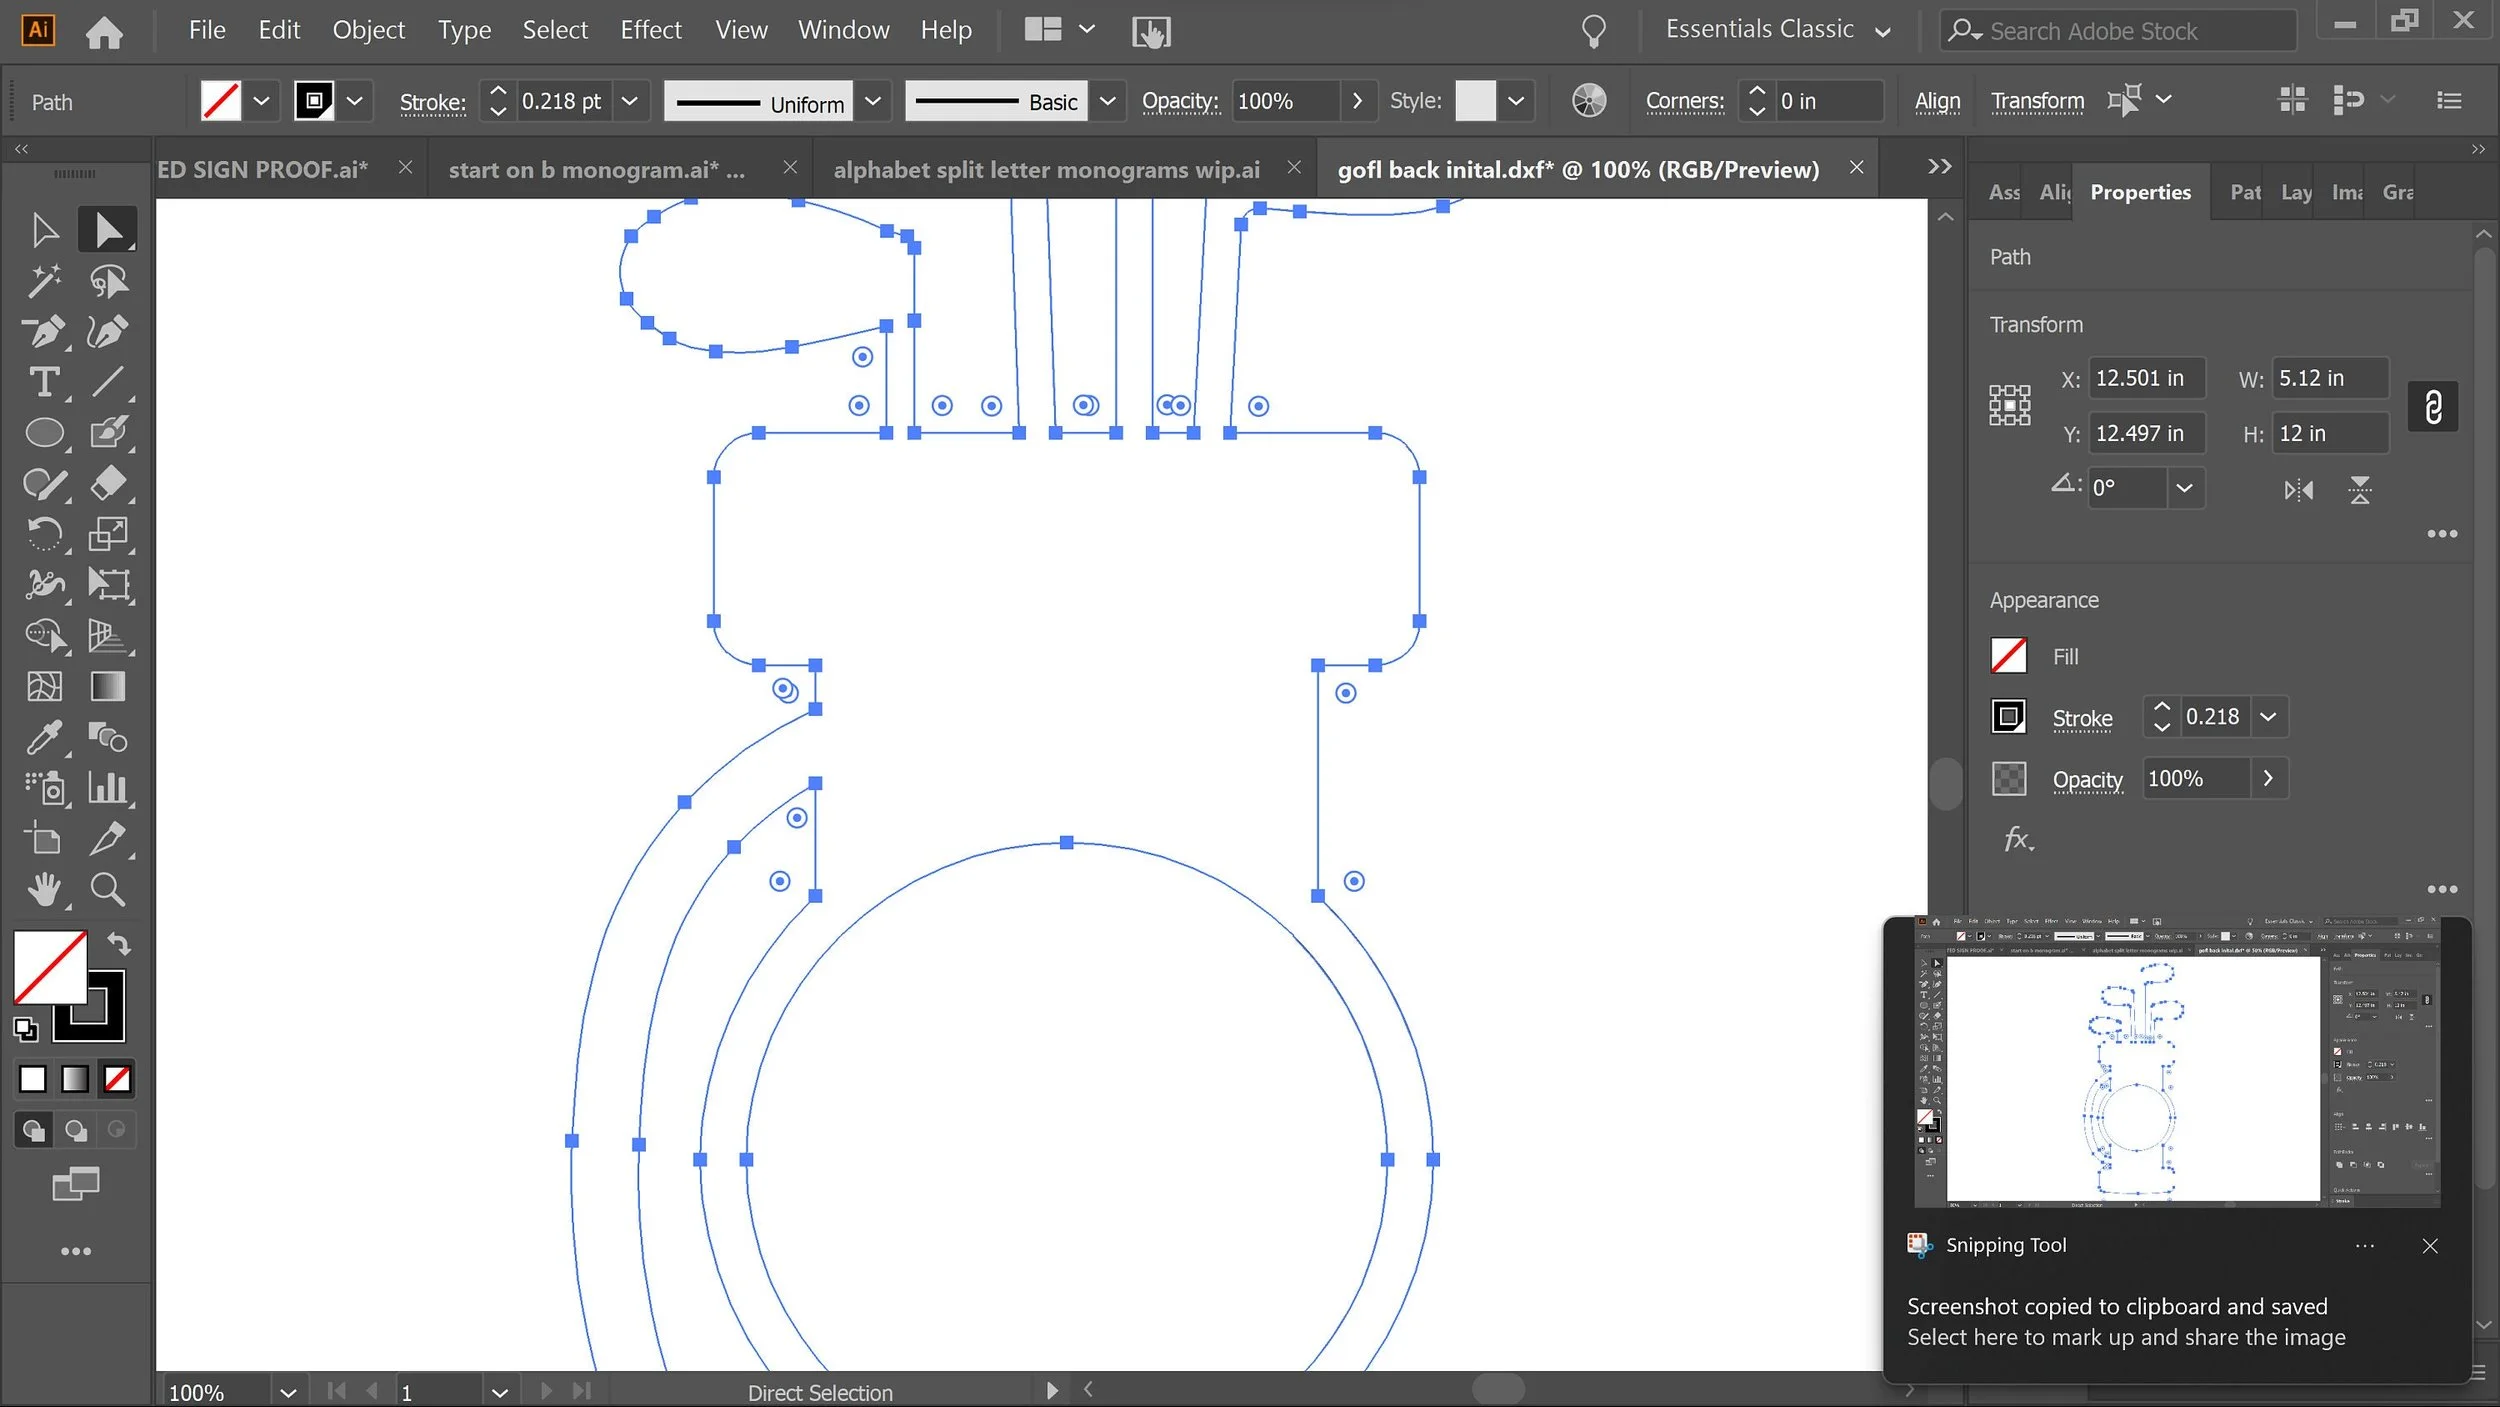2500x1407 pixels.
Task: Select the Eraser tool
Action: tap(107, 483)
